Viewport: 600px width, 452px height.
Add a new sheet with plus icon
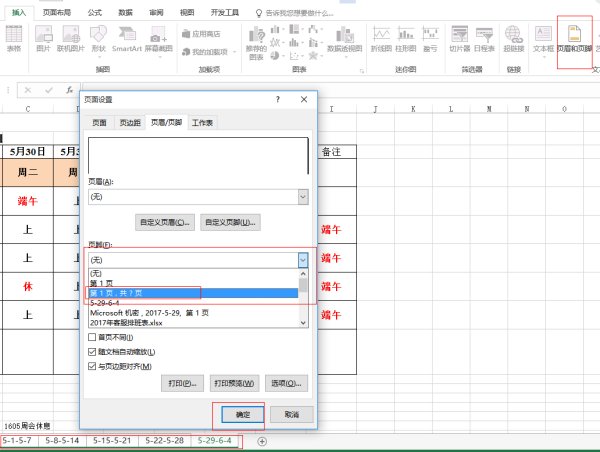(262, 441)
